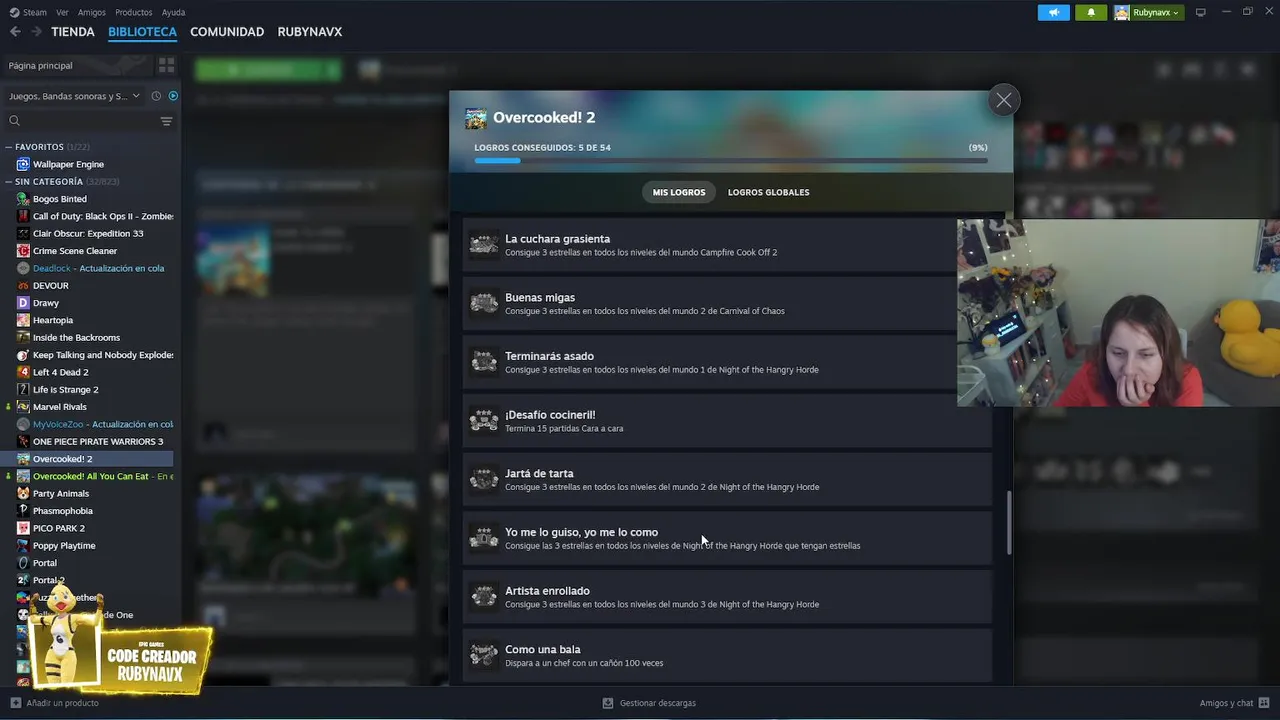
Task: Click the Phasmophobia game icon
Action: [x=23, y=511]
